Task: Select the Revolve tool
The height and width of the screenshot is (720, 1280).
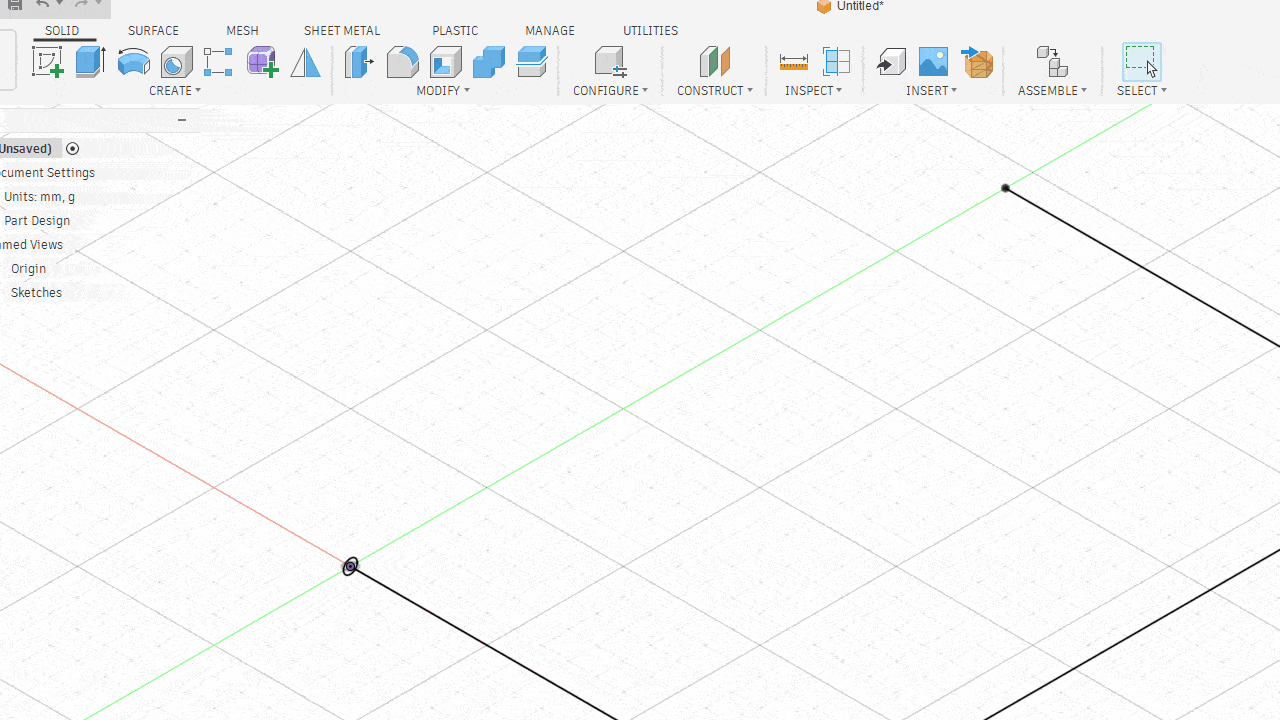Action: pyautogui.click(x=133, y=62)
